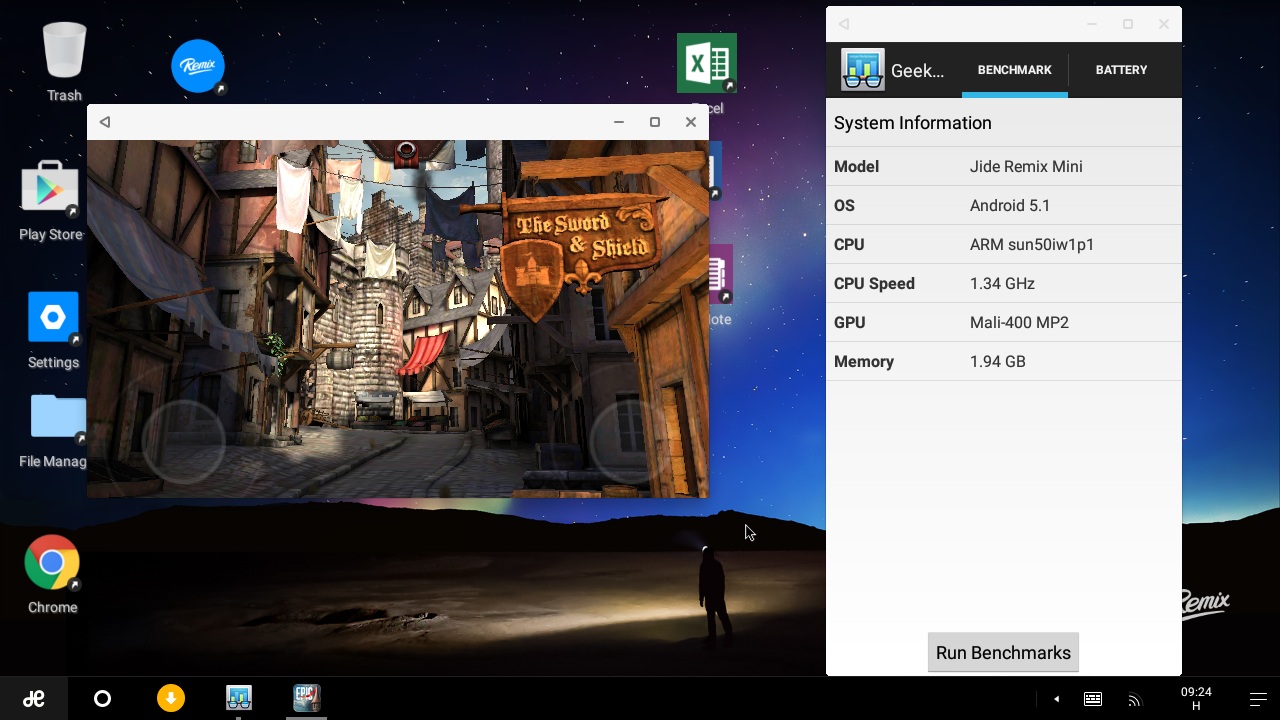The width and height of the screenshot is (1280, 720).
Task: Click the Jide start menu logo
Action: 34,699
